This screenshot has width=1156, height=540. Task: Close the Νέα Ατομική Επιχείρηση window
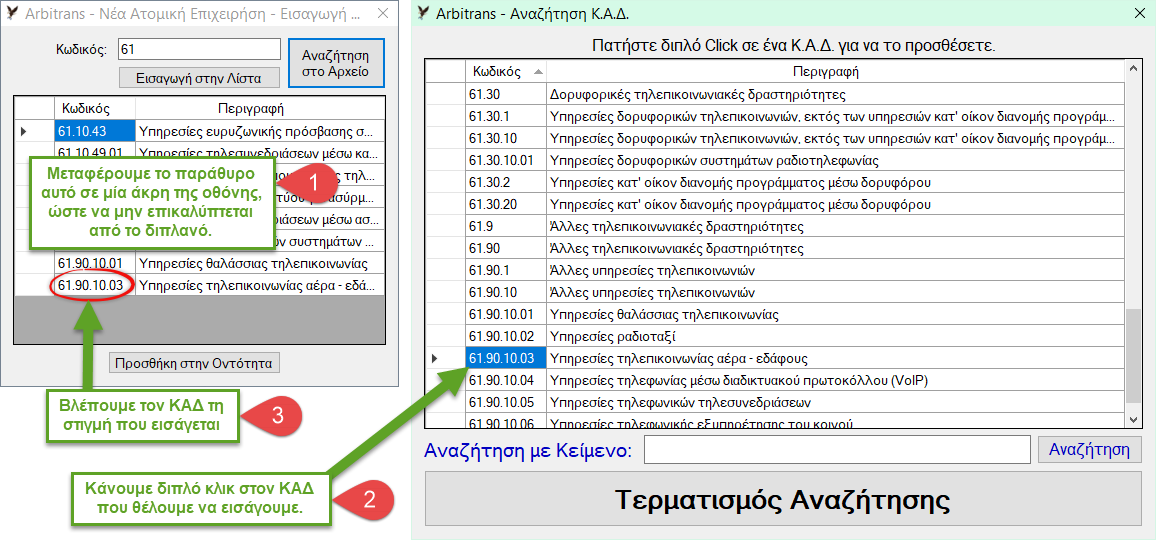(382, 13)
